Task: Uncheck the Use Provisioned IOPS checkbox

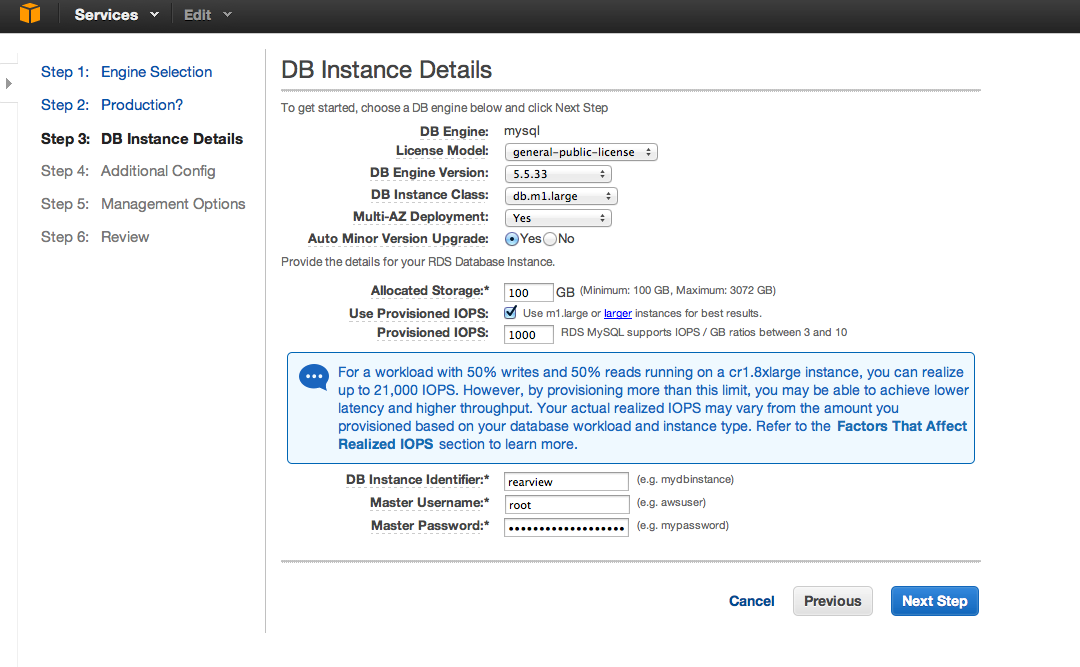Action: (x=510, y=313)
